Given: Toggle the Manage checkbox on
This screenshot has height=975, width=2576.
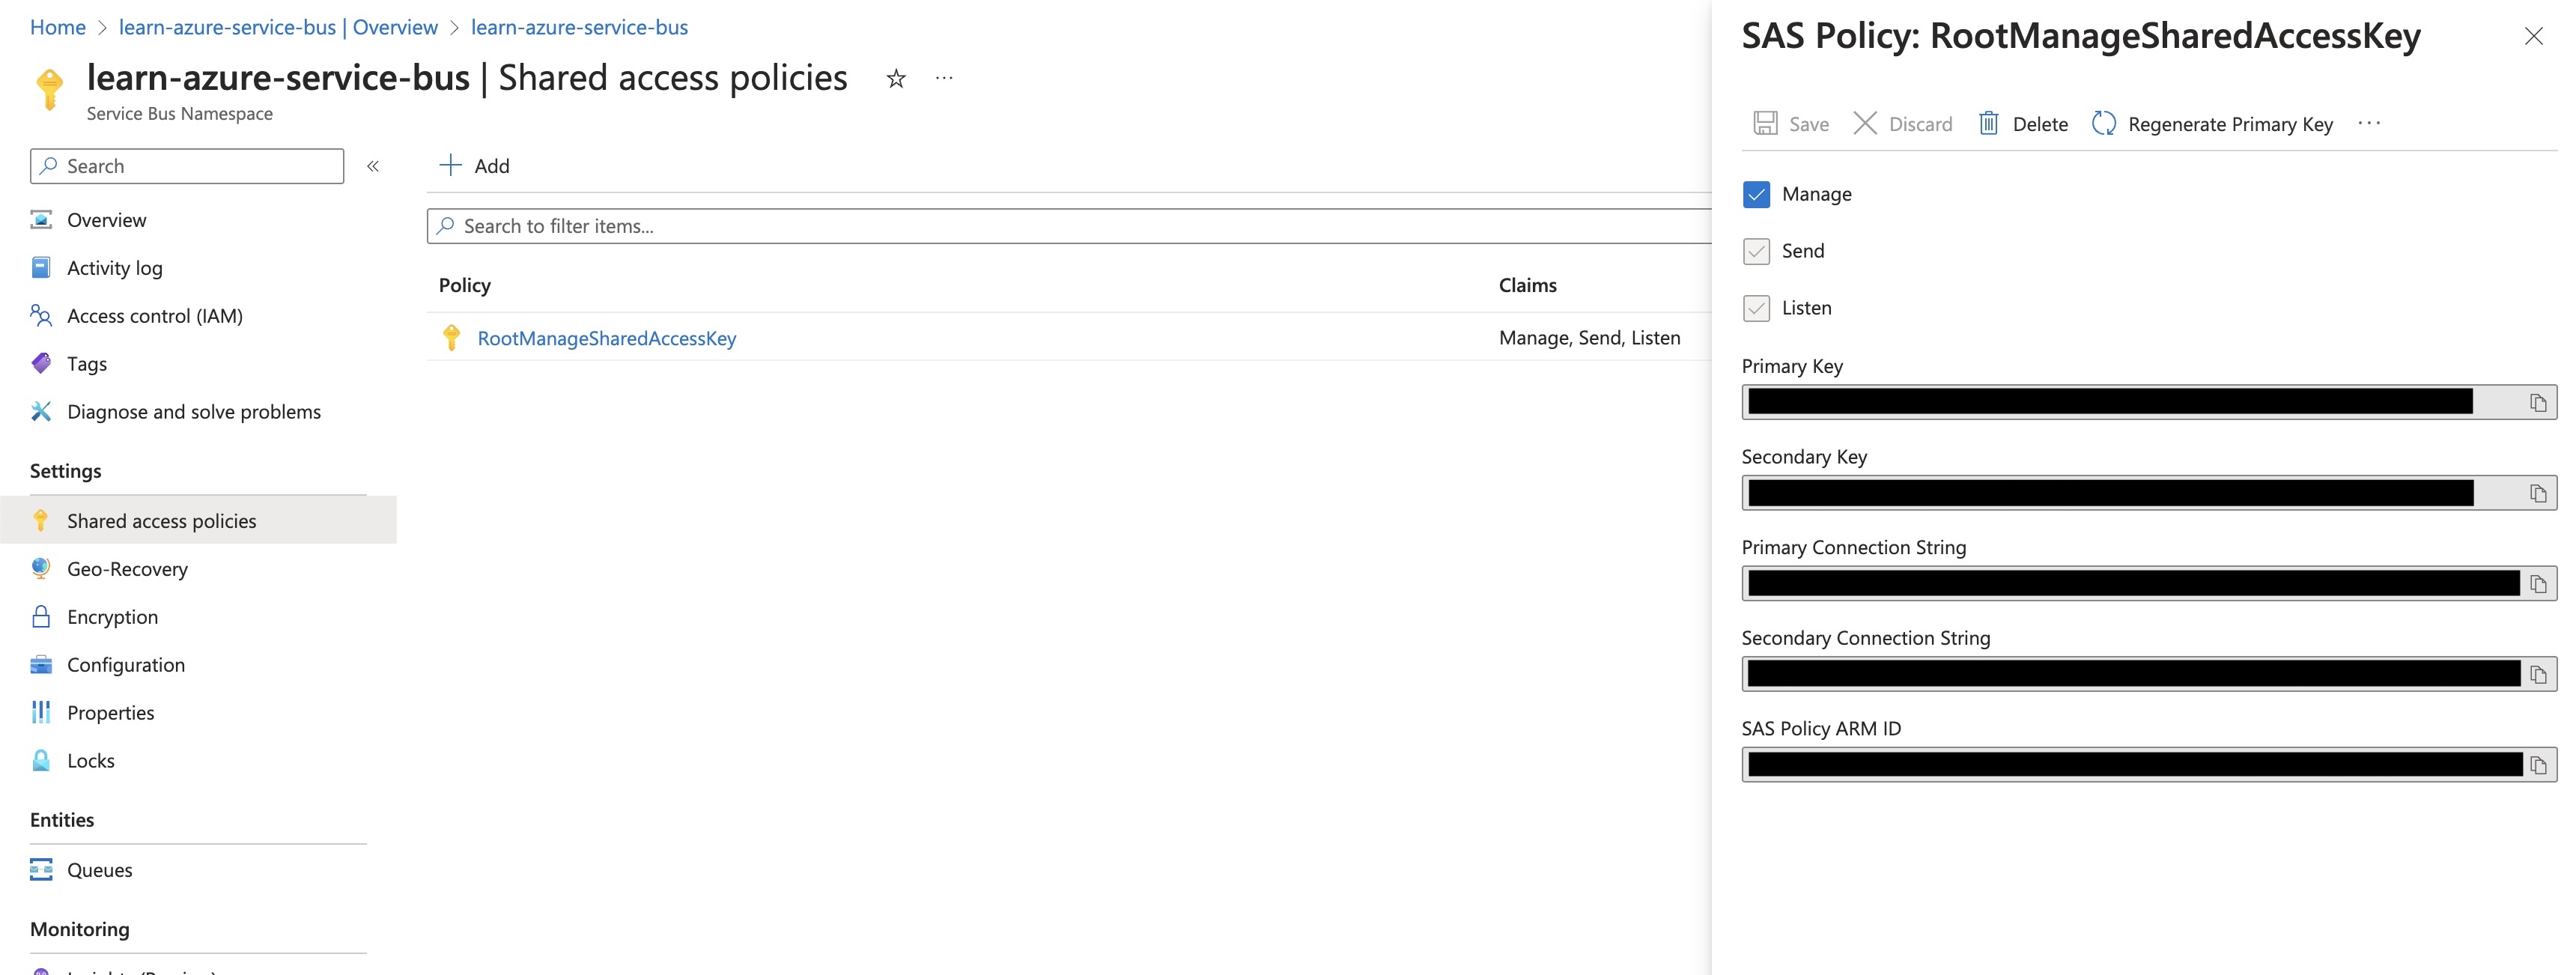Looking at the screenshot, I should pyautogui.click(x=1756, y=192).
